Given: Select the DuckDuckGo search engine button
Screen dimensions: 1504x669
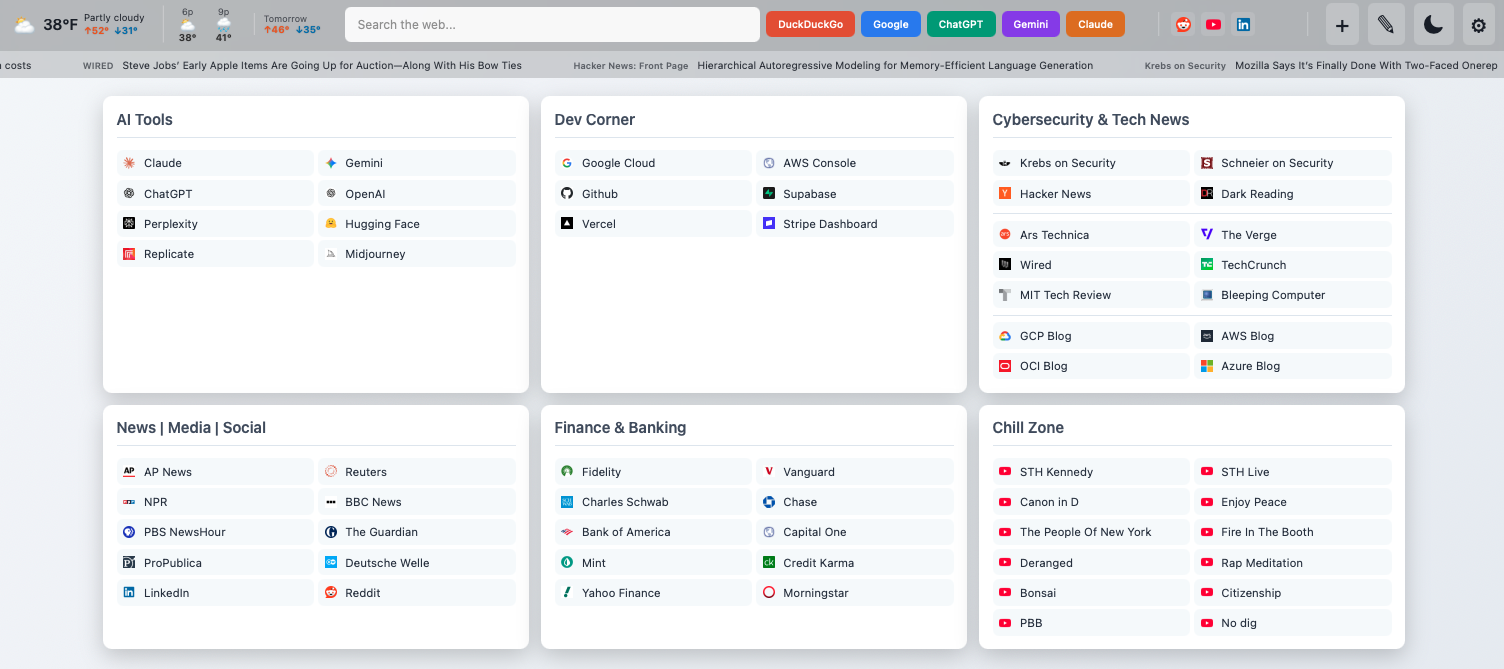Looking at the screenshot, I should (x=810, y=24).
